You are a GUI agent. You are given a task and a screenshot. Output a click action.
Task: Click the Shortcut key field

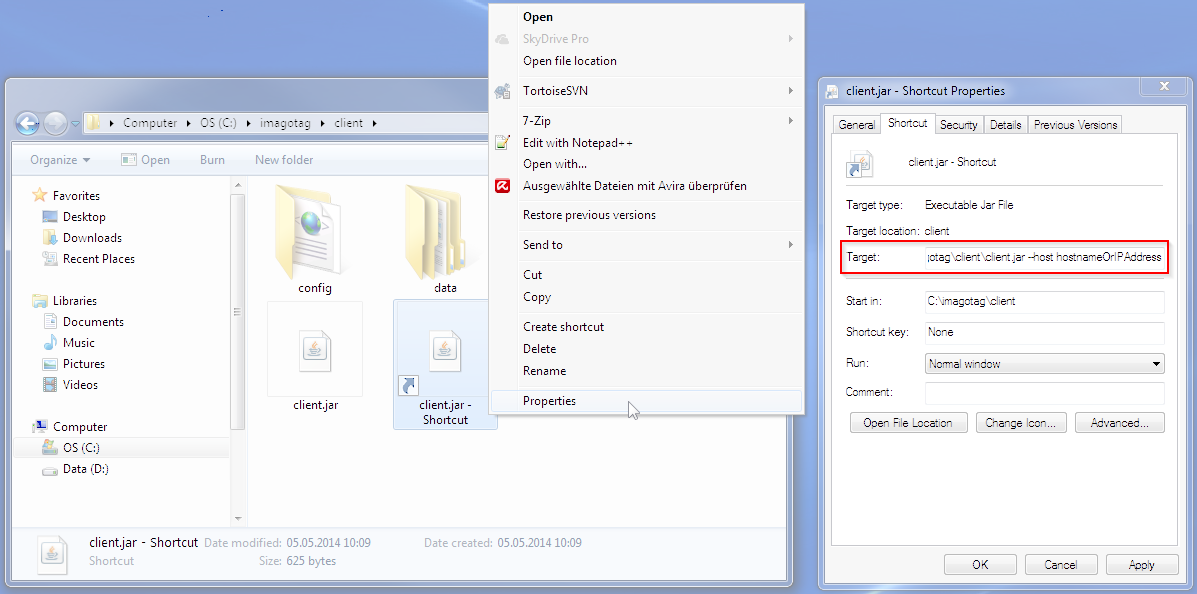pos(1044,333)
